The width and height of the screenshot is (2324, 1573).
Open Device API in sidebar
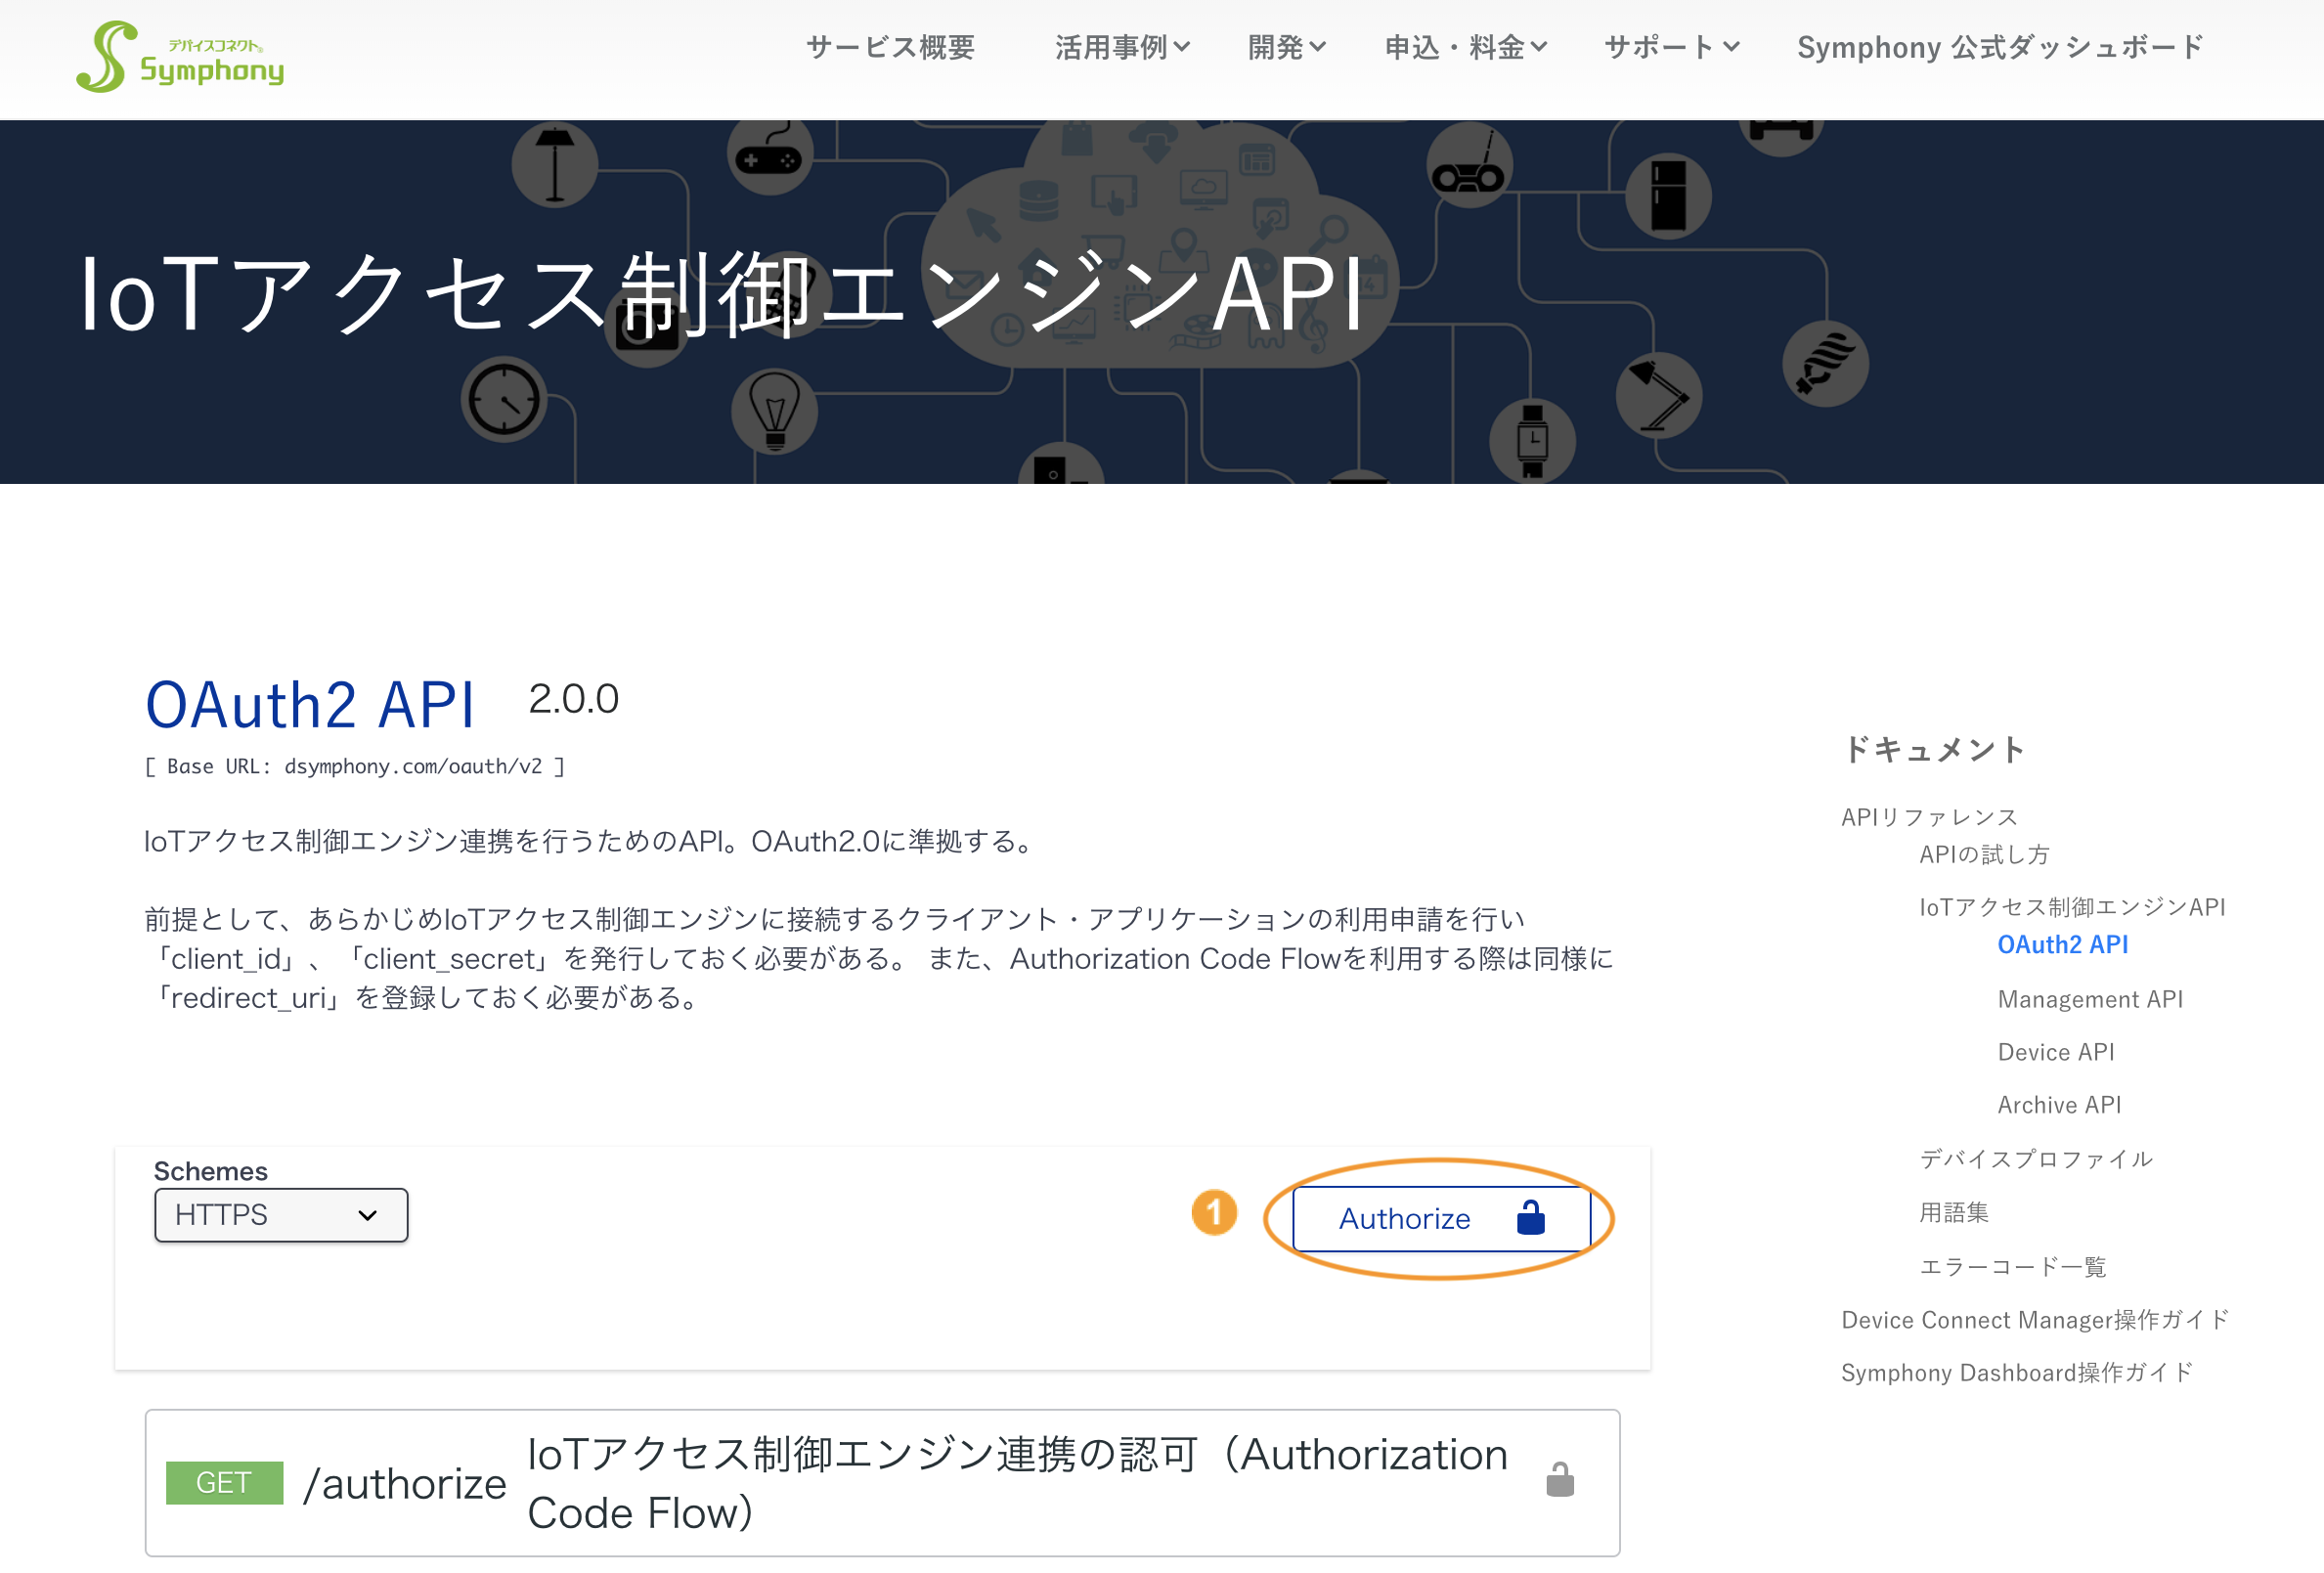(2055, 1052)
